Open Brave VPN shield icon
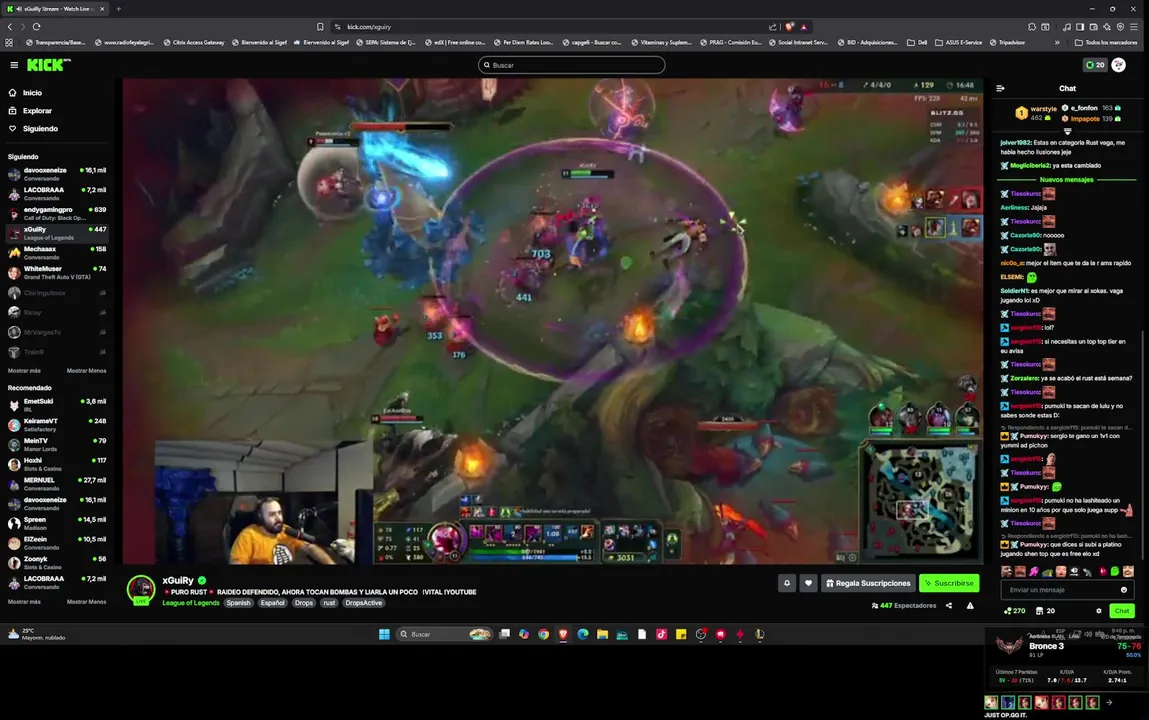The height and width of the screenshot is (720, 1149). tap(1120, 27)
